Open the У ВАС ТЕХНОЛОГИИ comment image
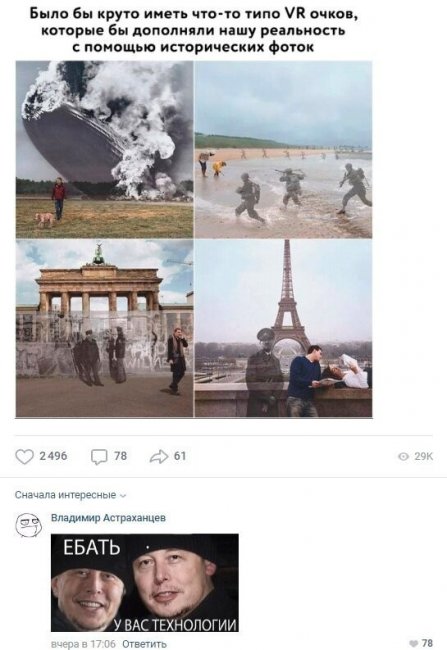 (145, 583)
